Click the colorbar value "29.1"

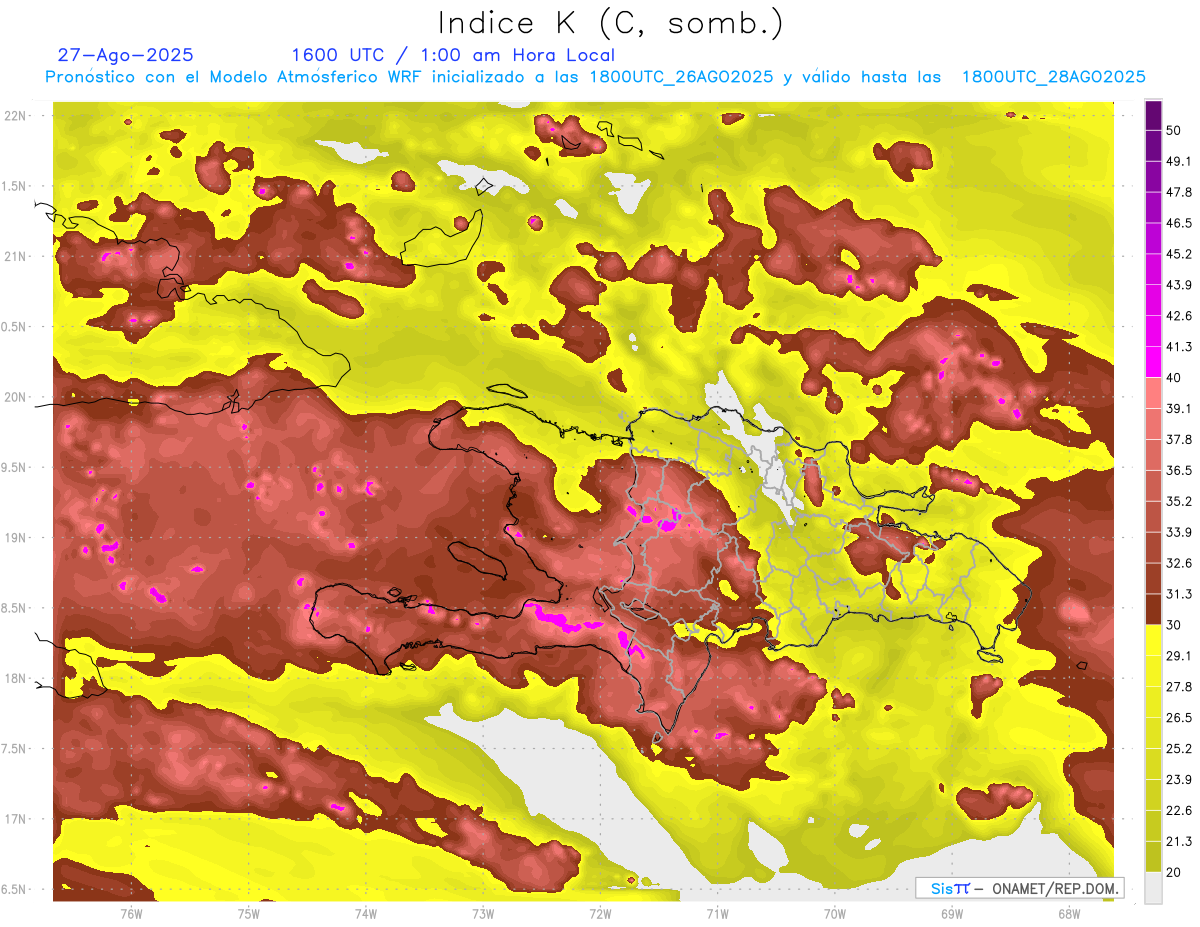1179,656
